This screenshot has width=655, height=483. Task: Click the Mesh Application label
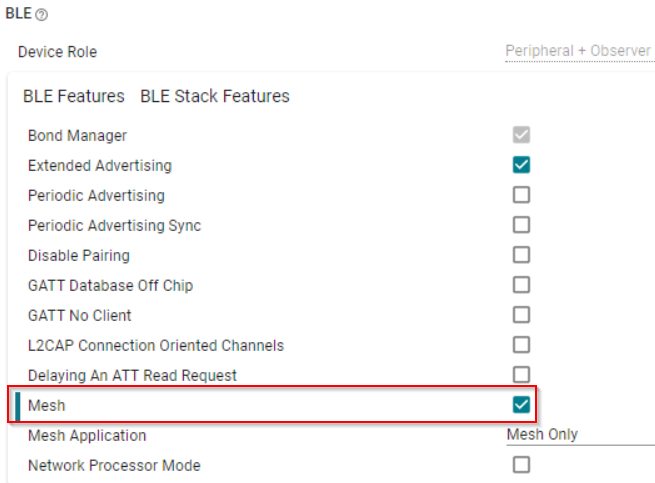87,436
